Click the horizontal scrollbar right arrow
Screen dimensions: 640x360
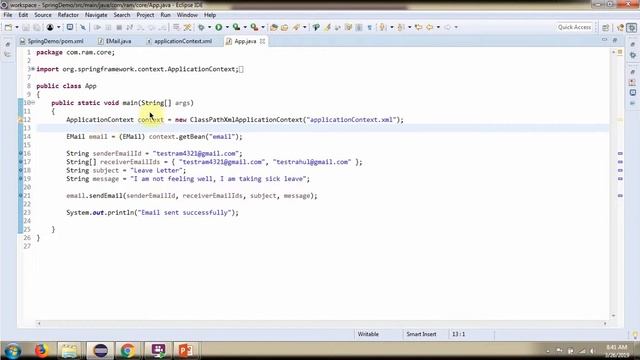coord(605,323)
